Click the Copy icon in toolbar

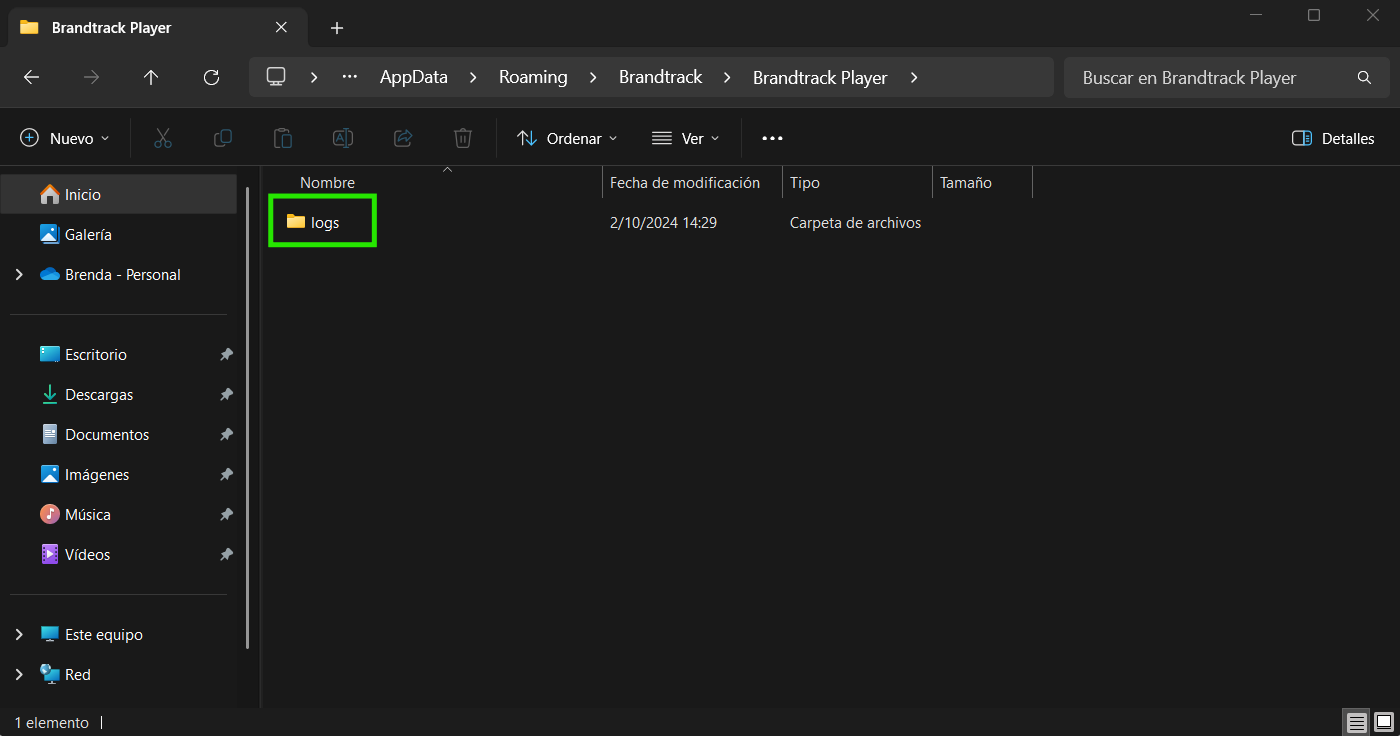(x=223, y=138)
